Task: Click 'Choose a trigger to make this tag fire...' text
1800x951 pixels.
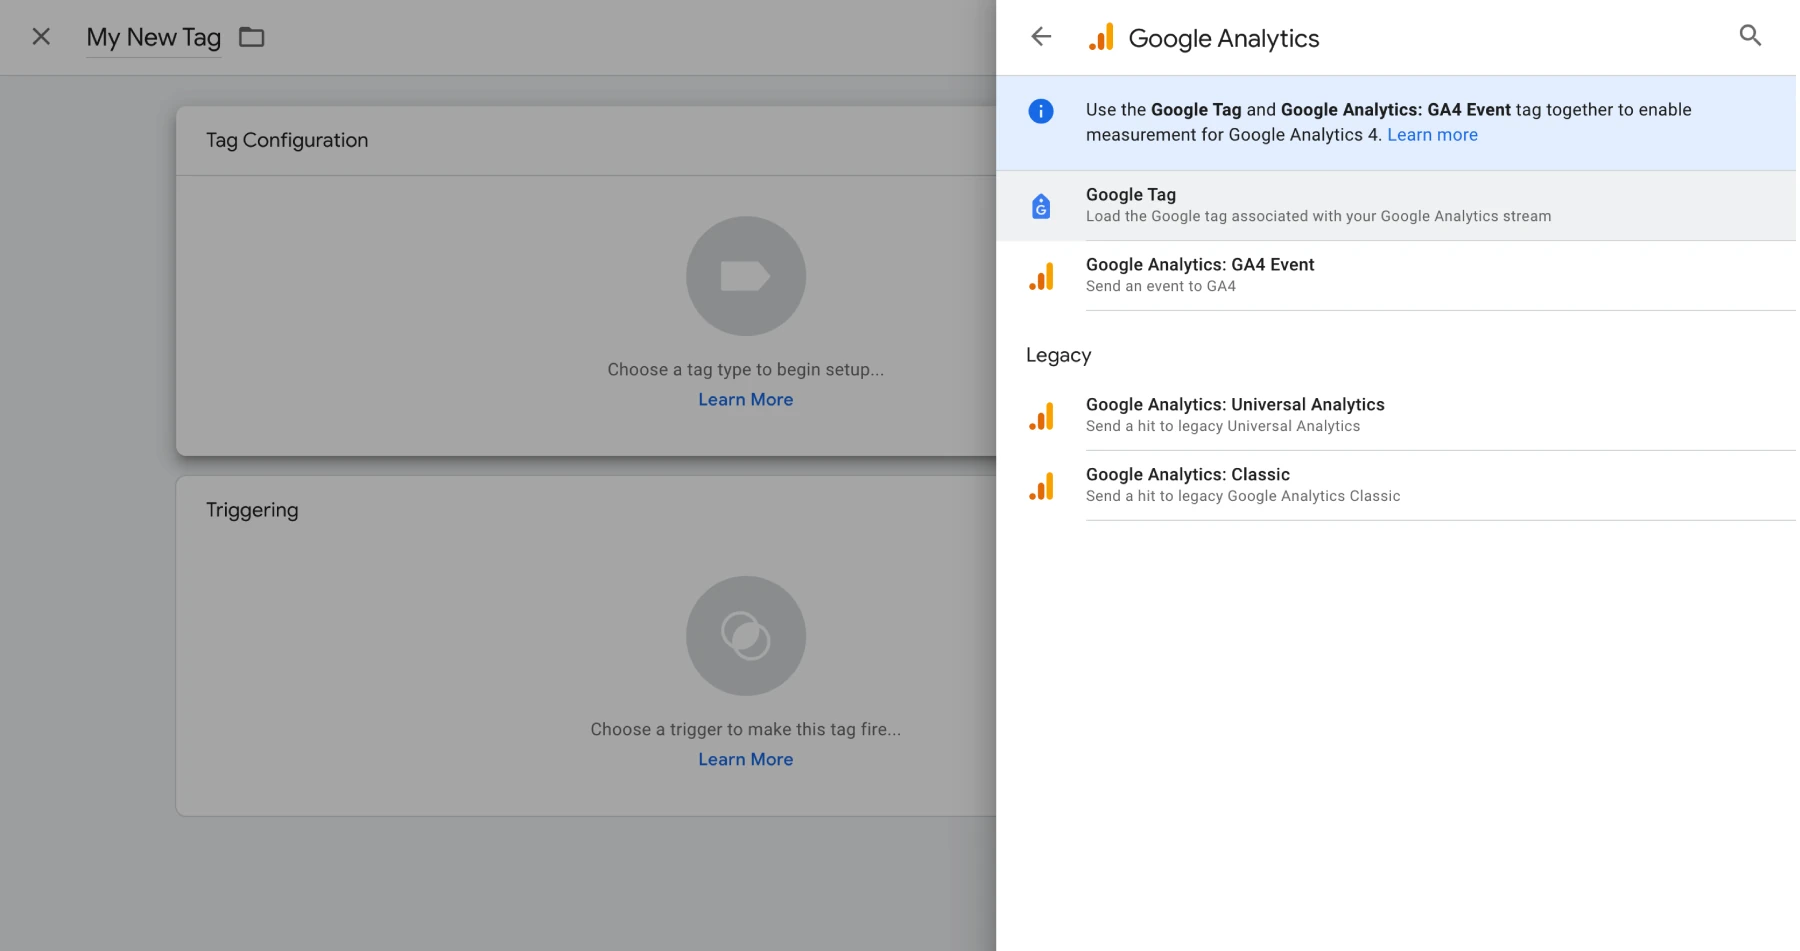Action: point(746,729)
